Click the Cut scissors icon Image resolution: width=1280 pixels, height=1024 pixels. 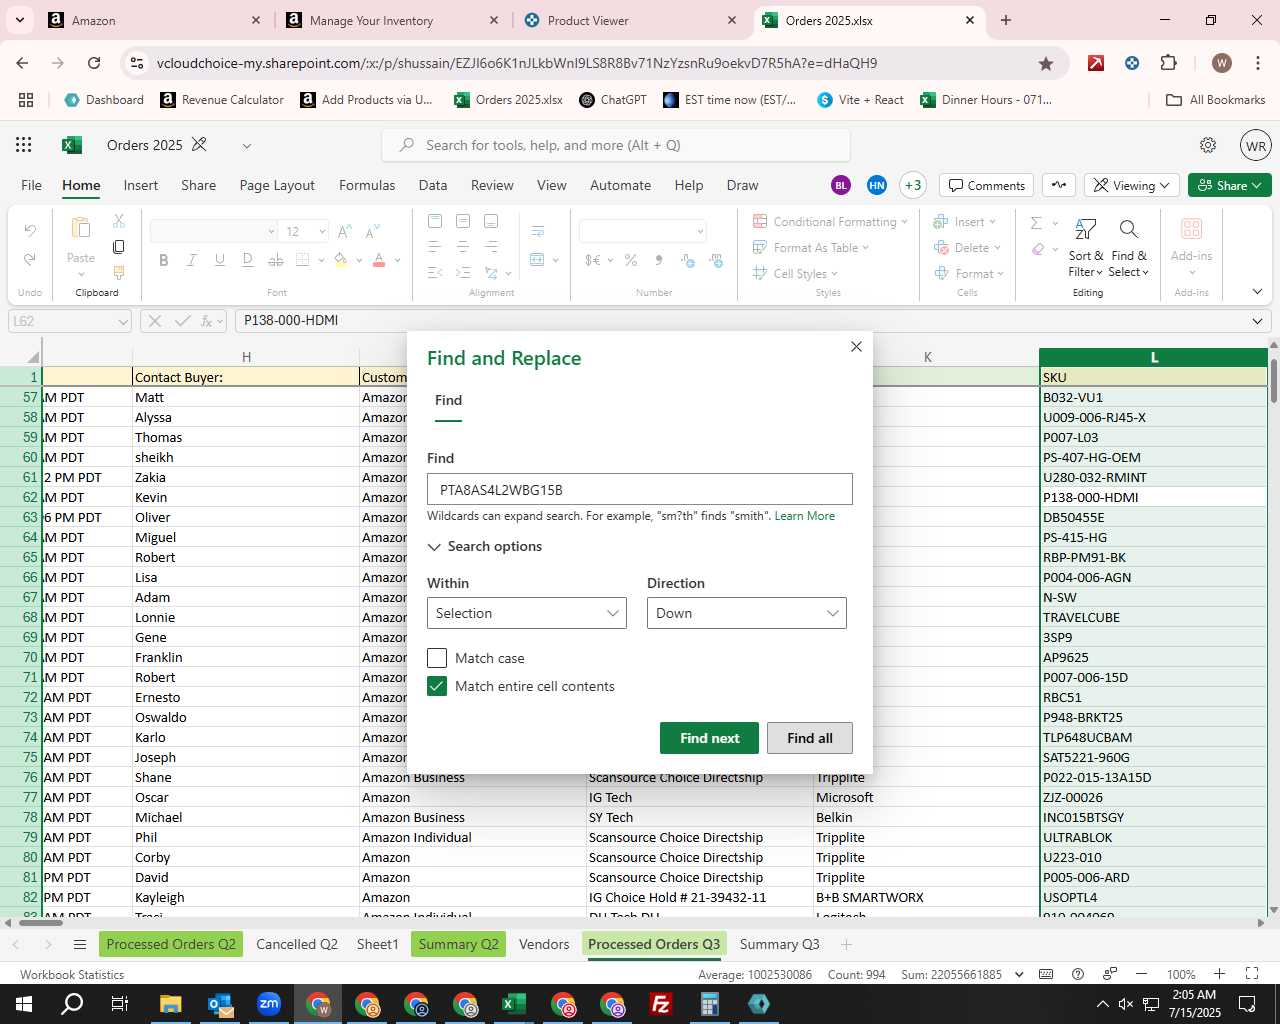coord(119,220)
